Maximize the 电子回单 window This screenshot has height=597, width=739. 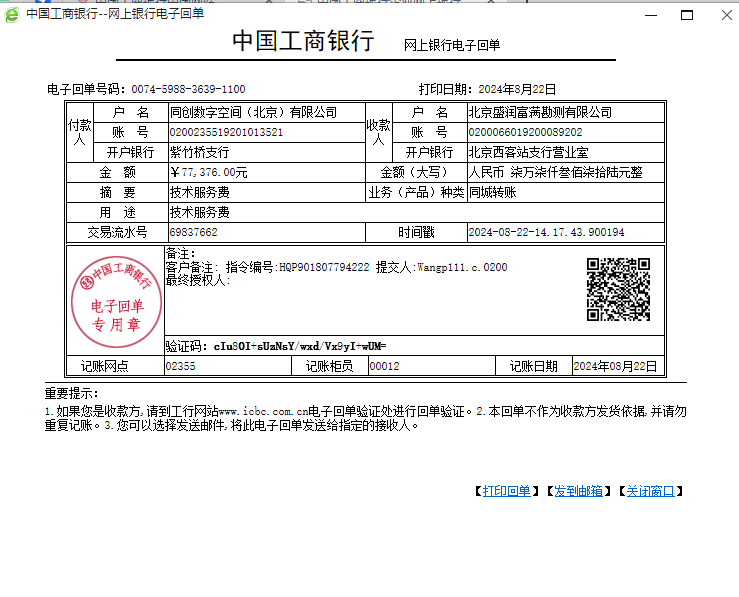point(687,15)
